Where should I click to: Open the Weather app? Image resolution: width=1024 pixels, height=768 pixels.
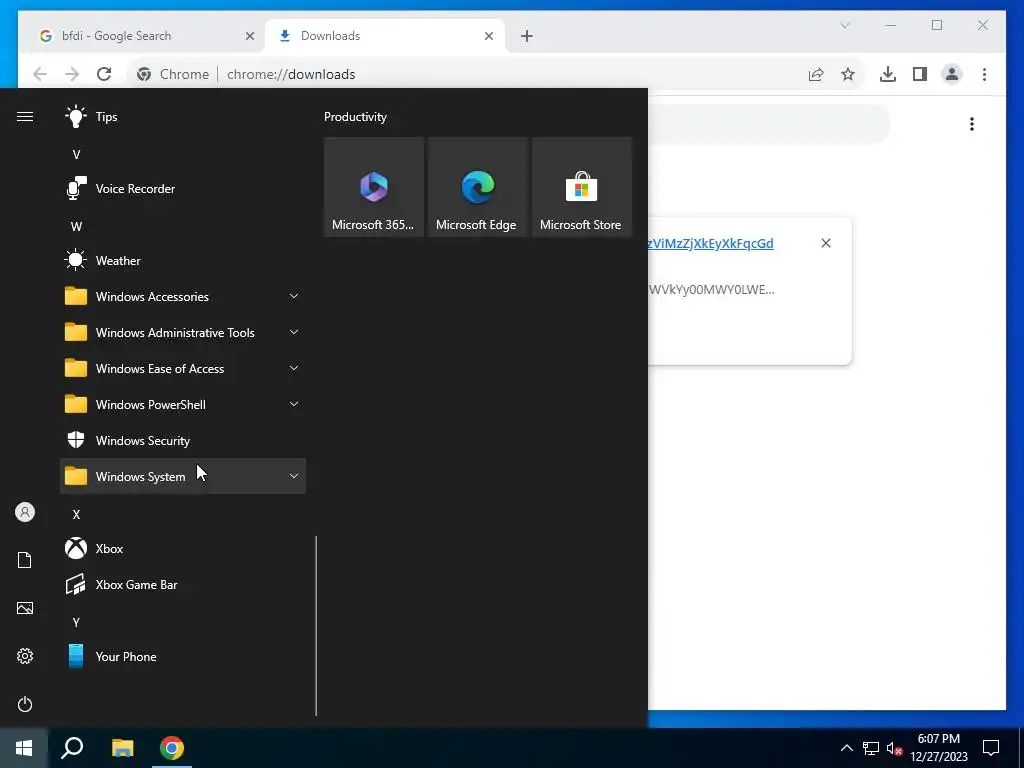[x=183, y=261]
